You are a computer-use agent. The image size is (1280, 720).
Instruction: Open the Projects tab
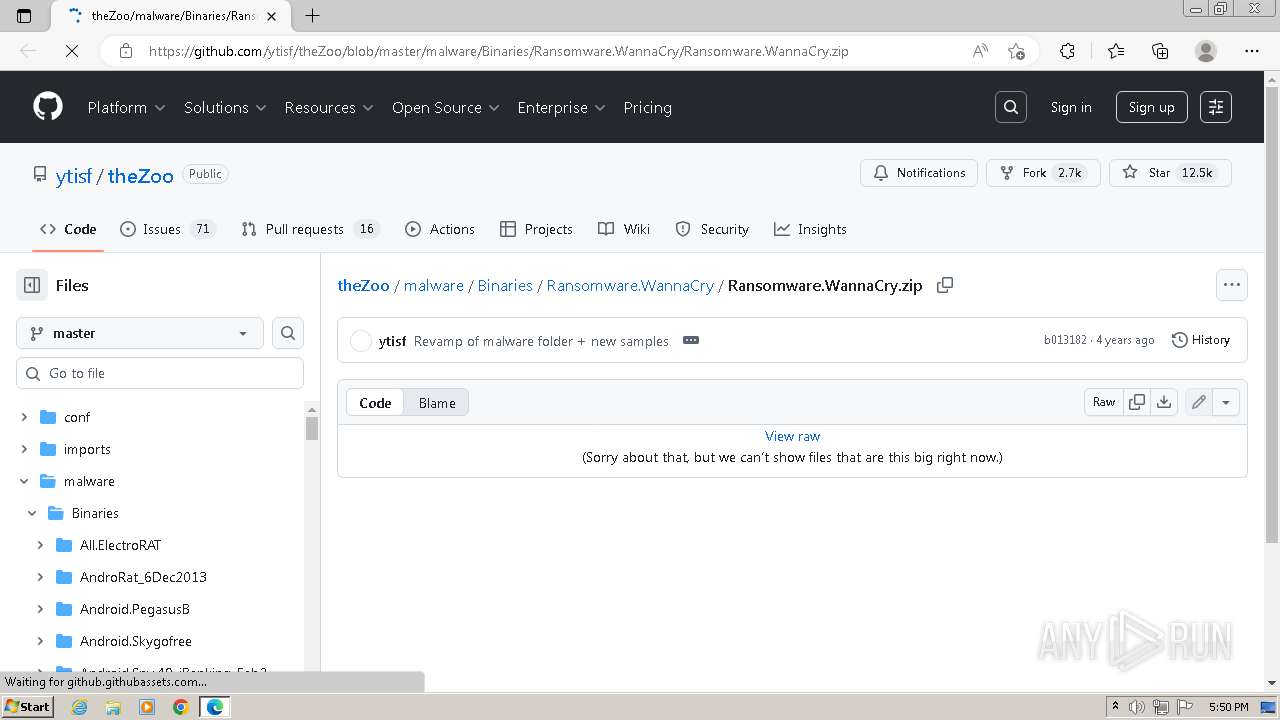coord(536,229)
